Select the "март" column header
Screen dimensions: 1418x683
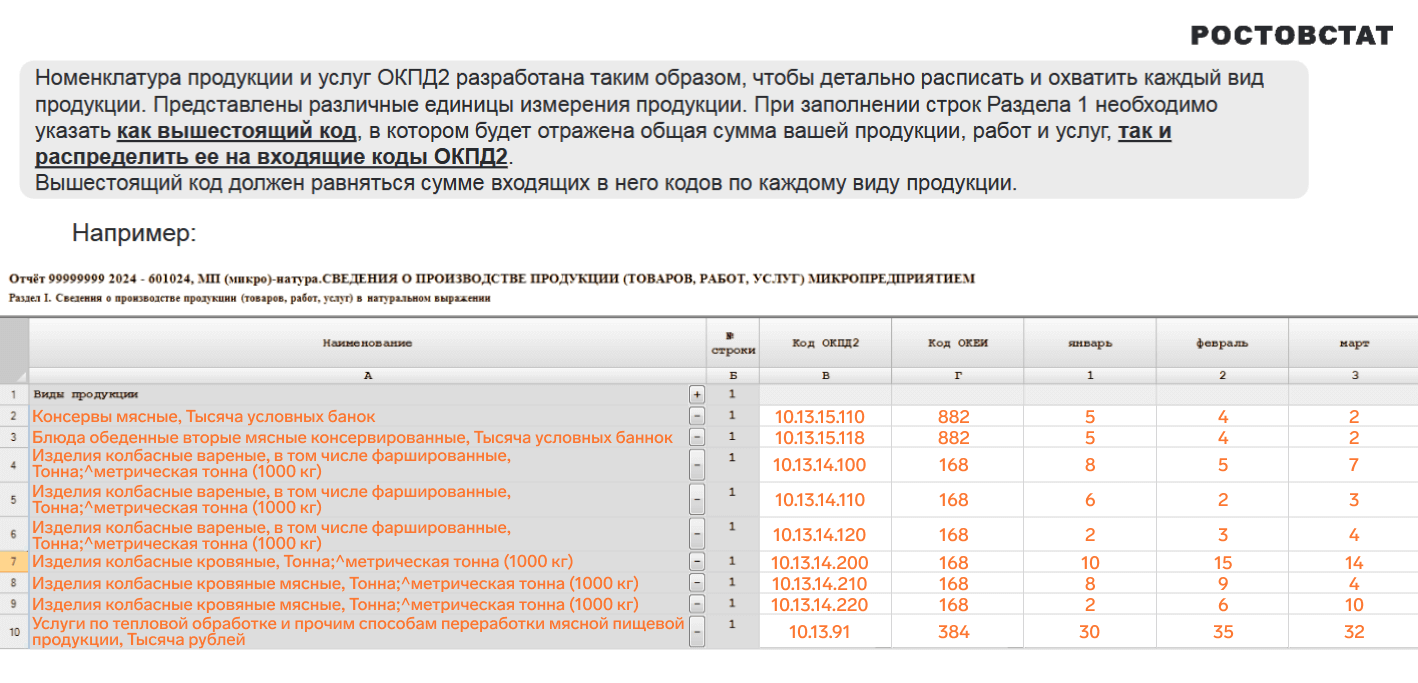[1354, 343]
